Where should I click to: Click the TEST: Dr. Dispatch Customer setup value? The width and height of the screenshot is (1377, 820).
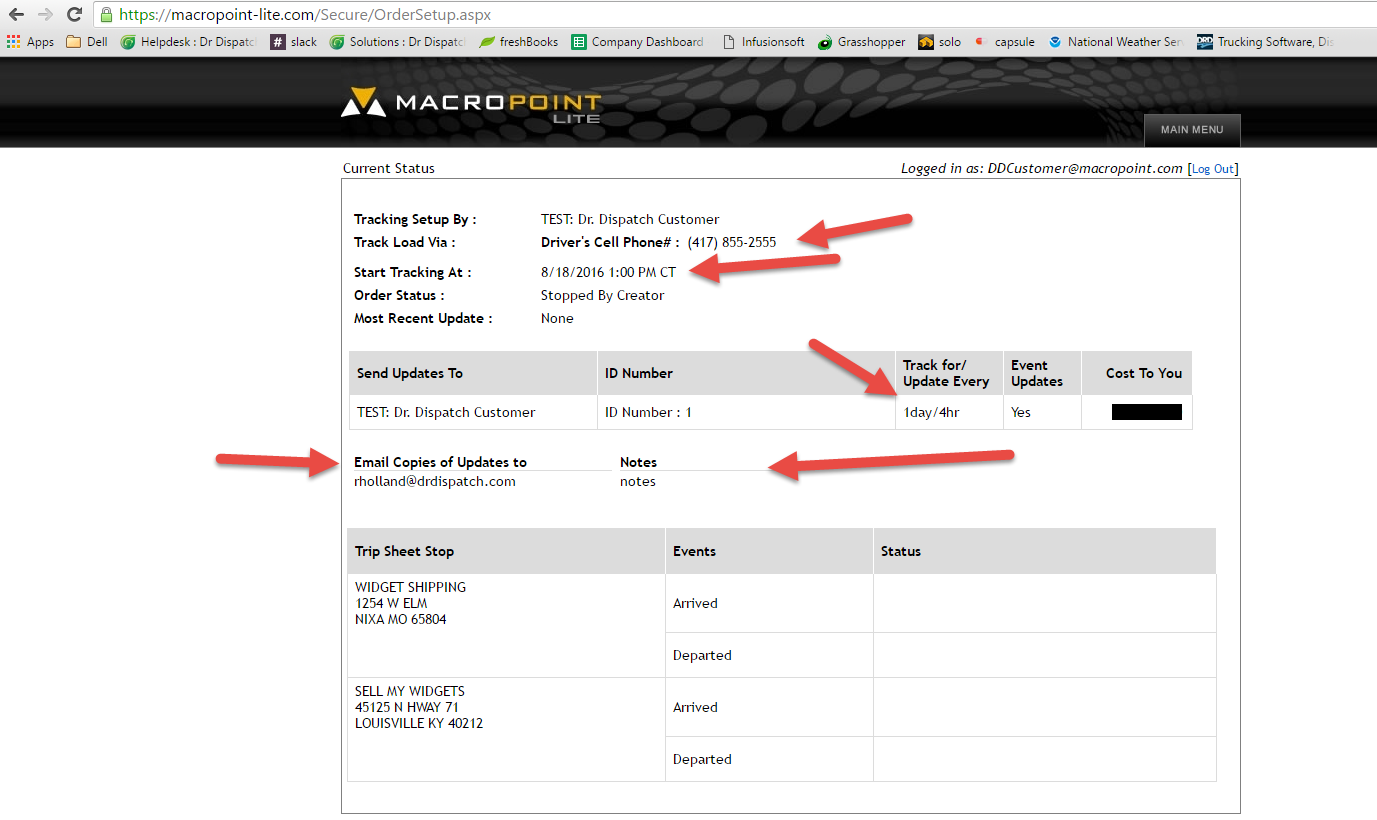coord(630,219)
